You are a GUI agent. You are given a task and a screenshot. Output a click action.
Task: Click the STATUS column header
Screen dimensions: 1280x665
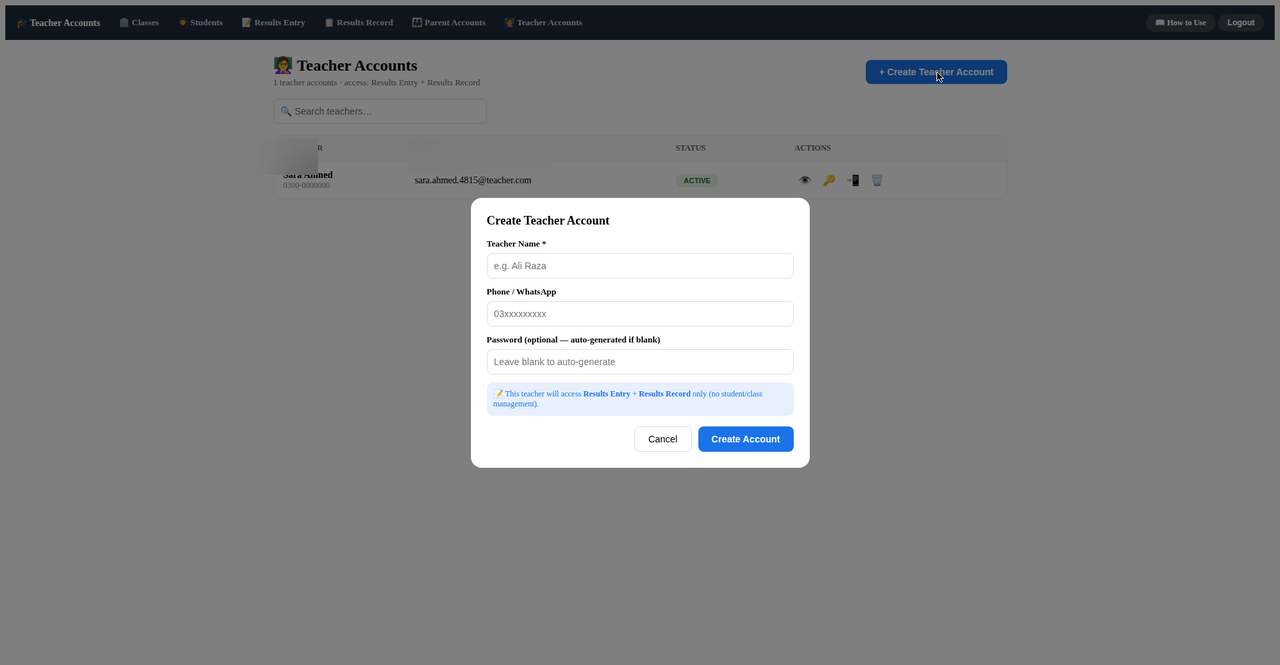tap(690, 148)
